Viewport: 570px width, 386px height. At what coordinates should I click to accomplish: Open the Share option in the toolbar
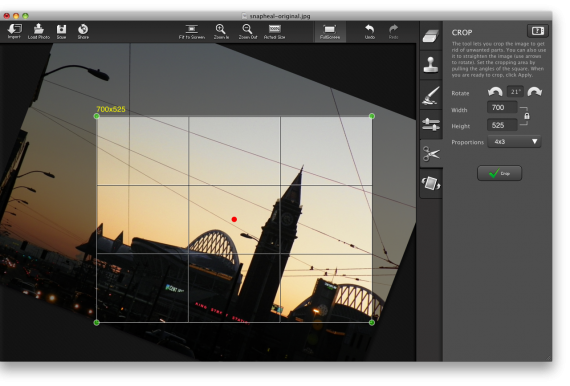(x=83, y=31)
